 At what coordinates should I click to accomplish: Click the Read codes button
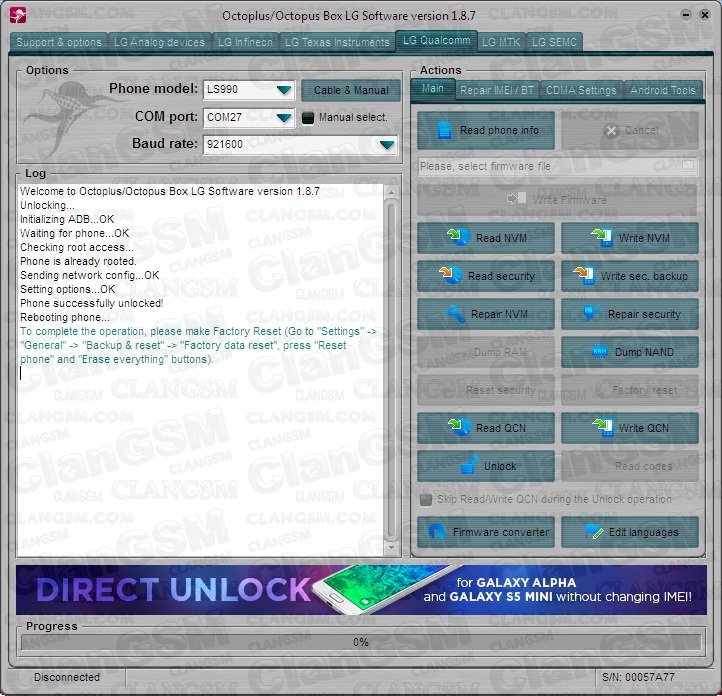point(630,466)
